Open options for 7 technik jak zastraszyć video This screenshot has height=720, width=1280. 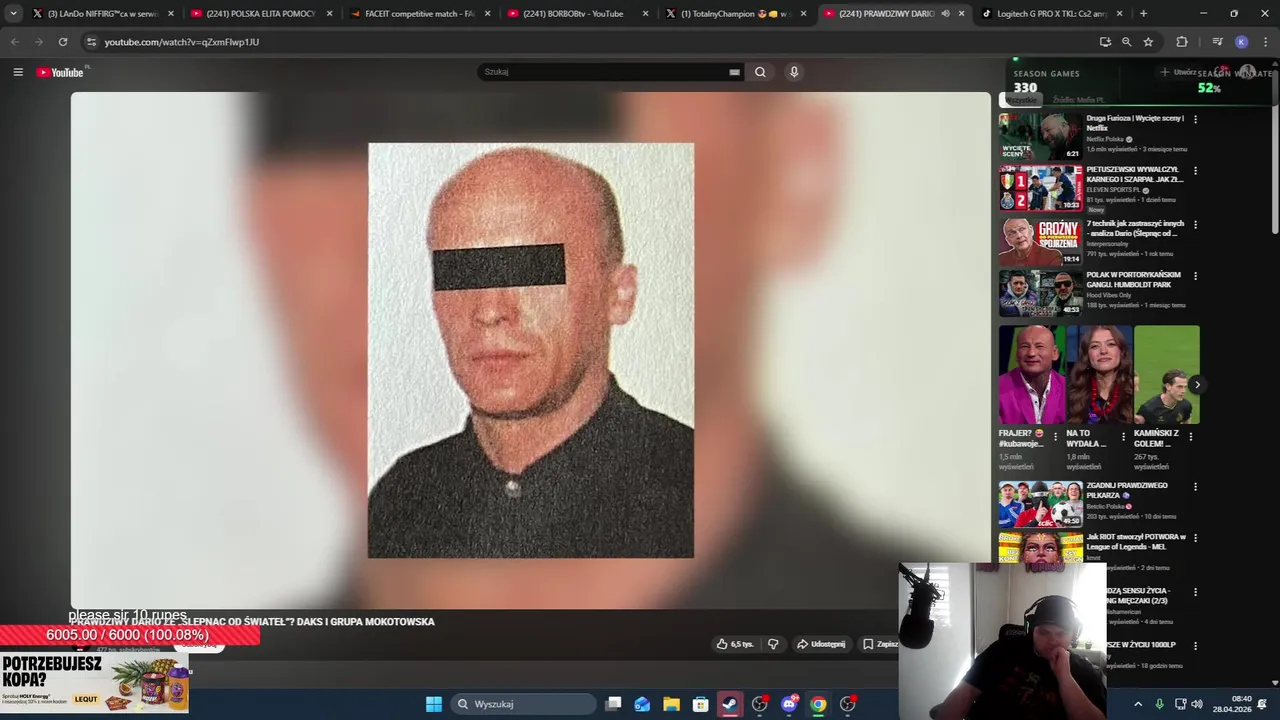coord(1195,225)
